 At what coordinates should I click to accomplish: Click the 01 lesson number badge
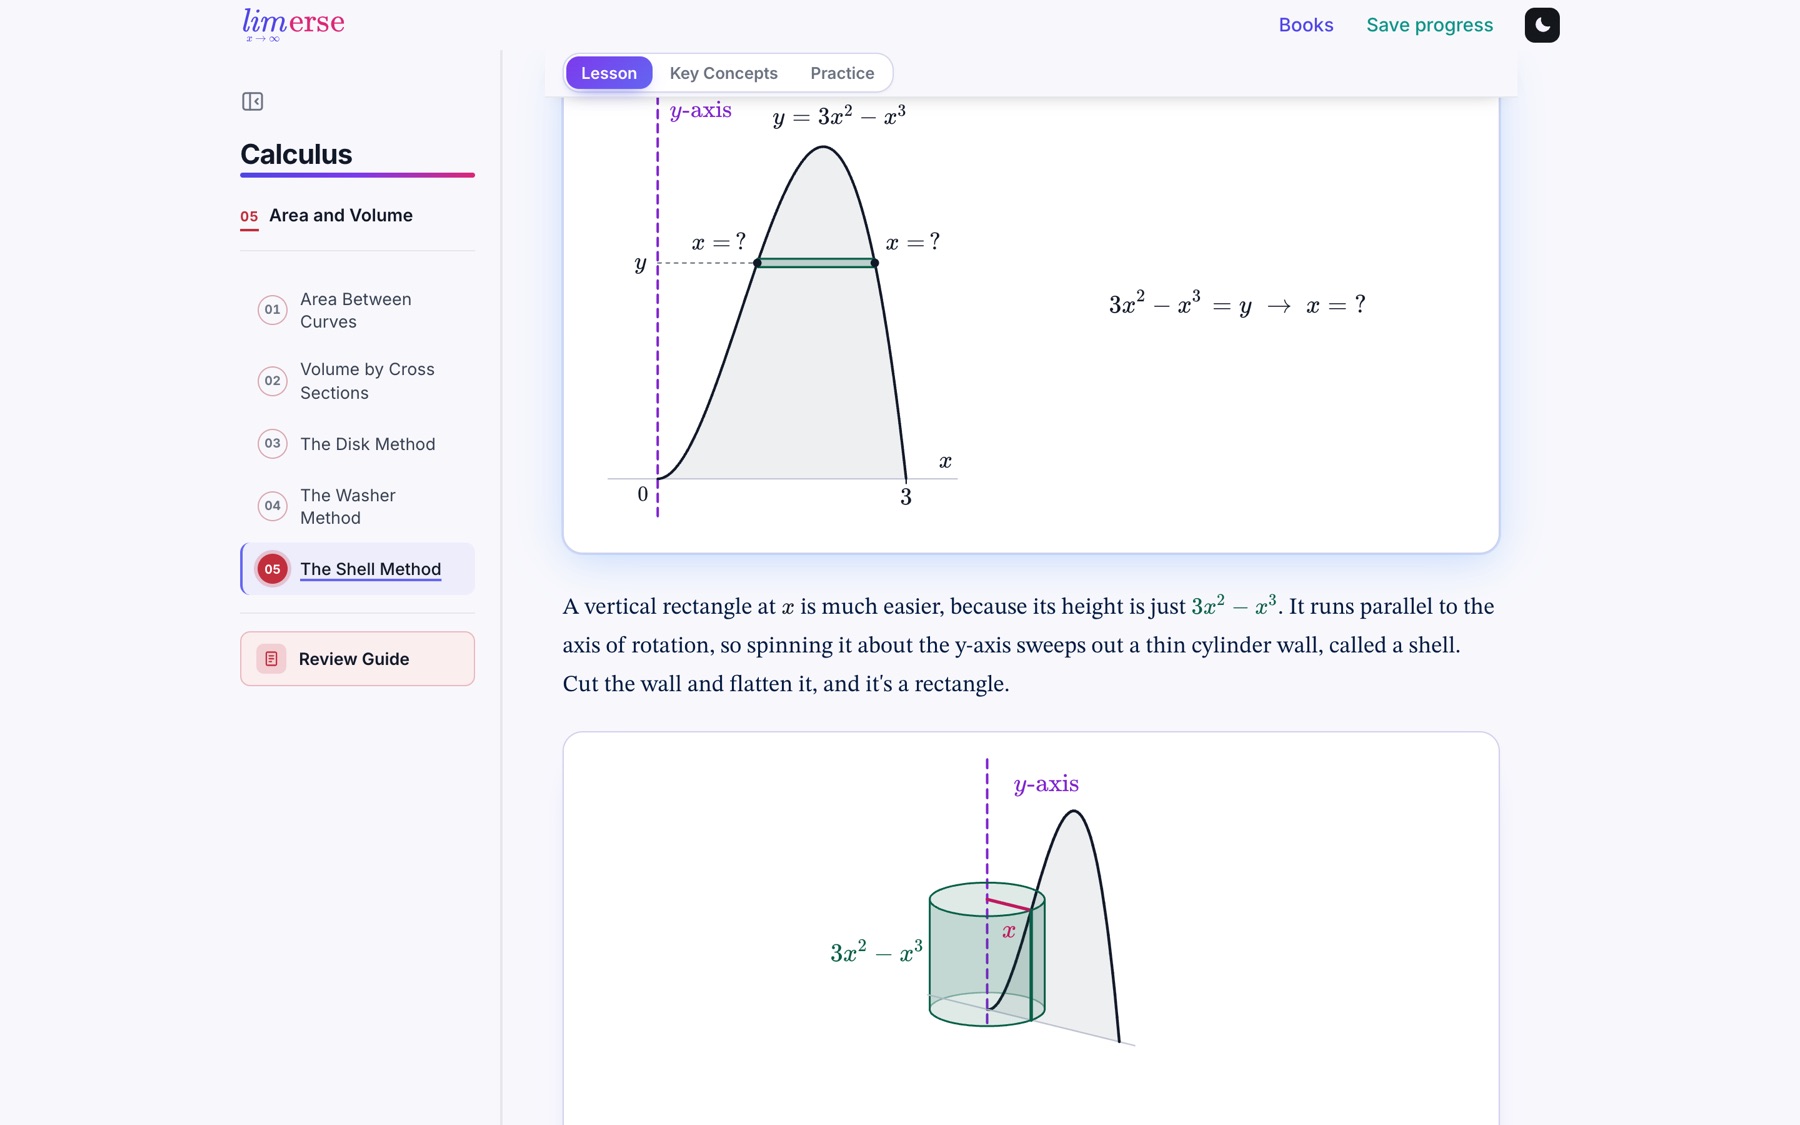coord(272,310)
